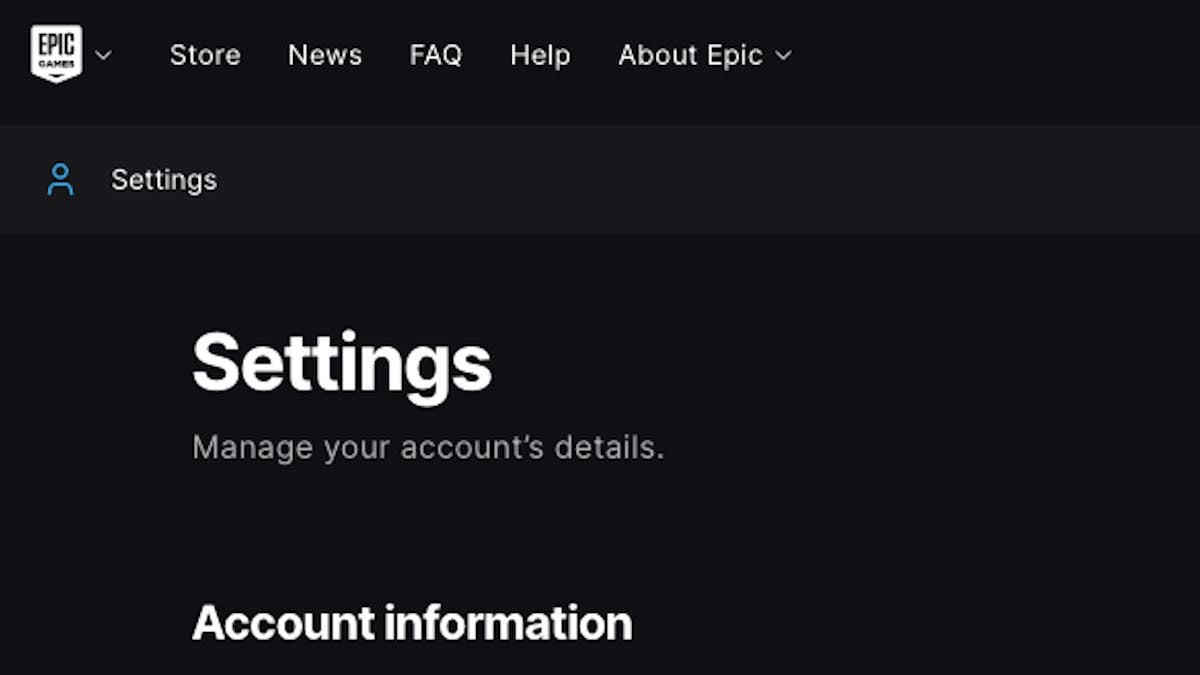Select FAQ from the header links

436,55
